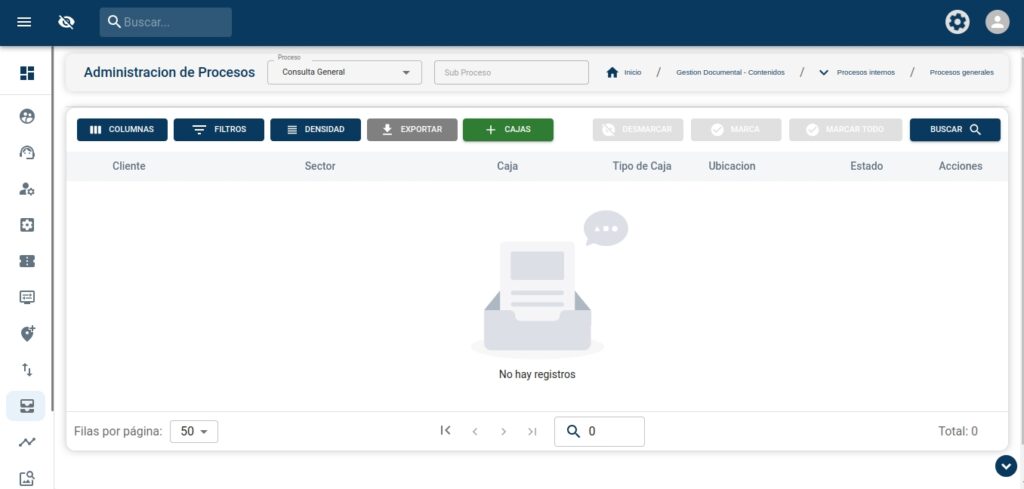Open the highlighted inbox tray sidebar icon
This screenshot has width=1024, height=489.
pos(27,405)
